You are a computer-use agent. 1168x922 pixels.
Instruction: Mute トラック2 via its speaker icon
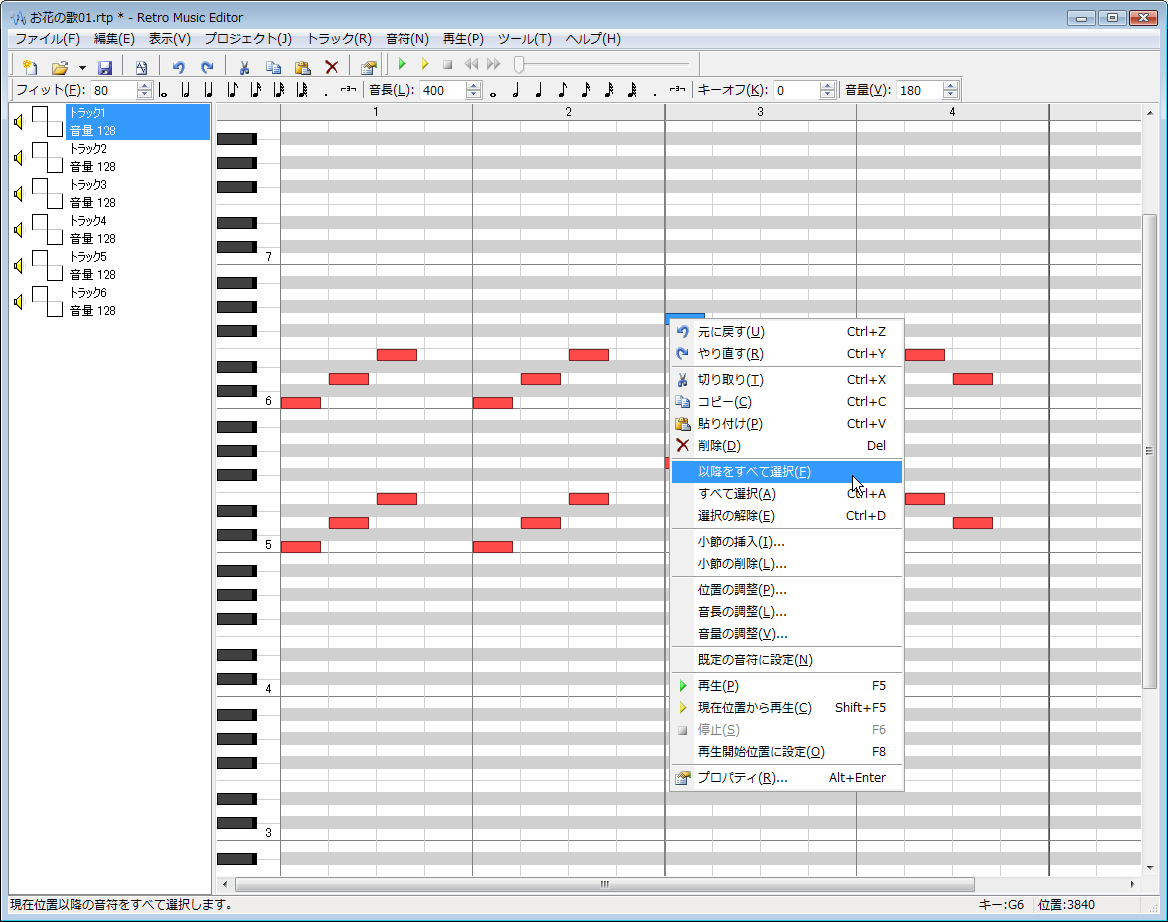click(20, 157)
